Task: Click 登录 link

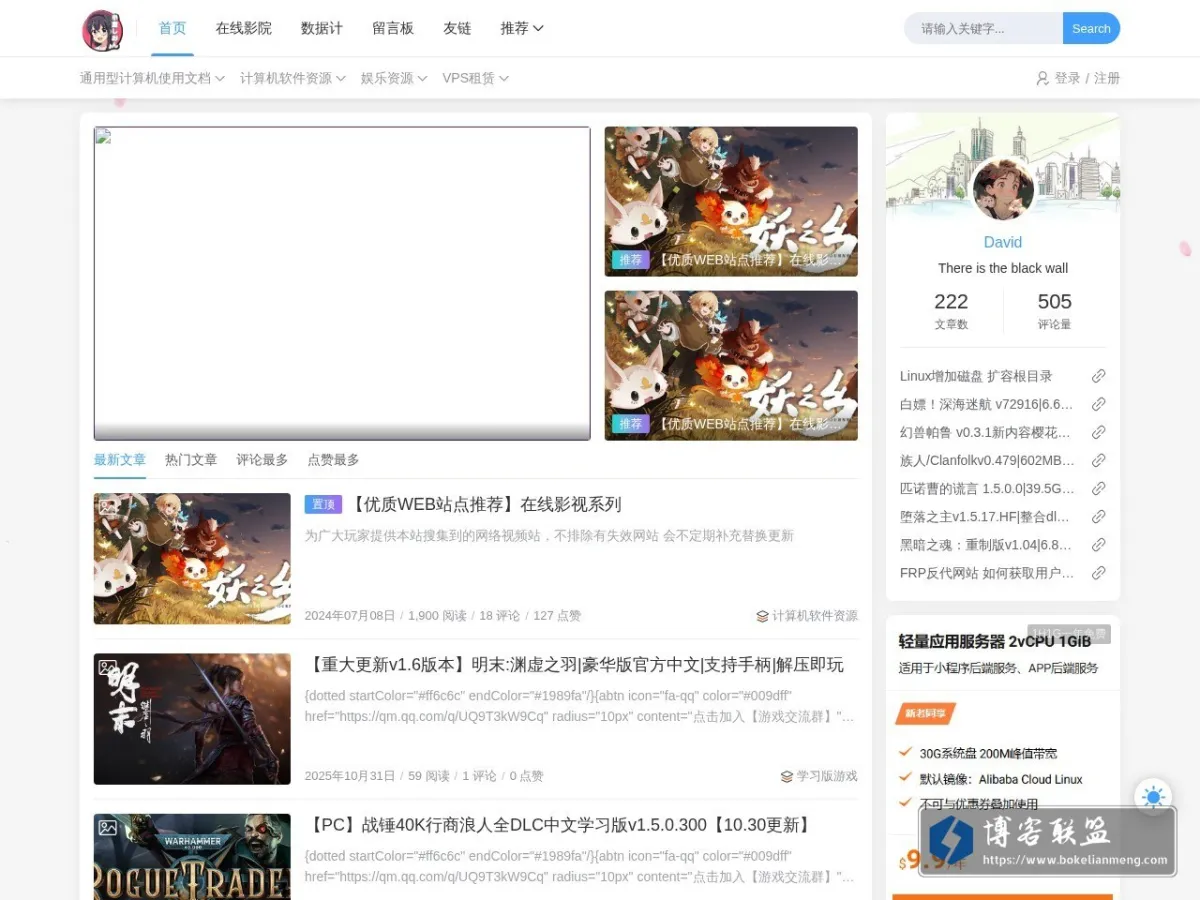Action: [1067, 78]
